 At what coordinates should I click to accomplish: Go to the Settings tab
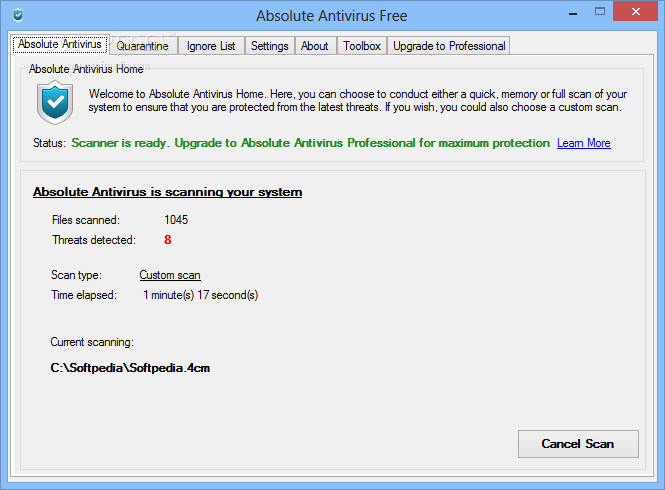(270, 46)
